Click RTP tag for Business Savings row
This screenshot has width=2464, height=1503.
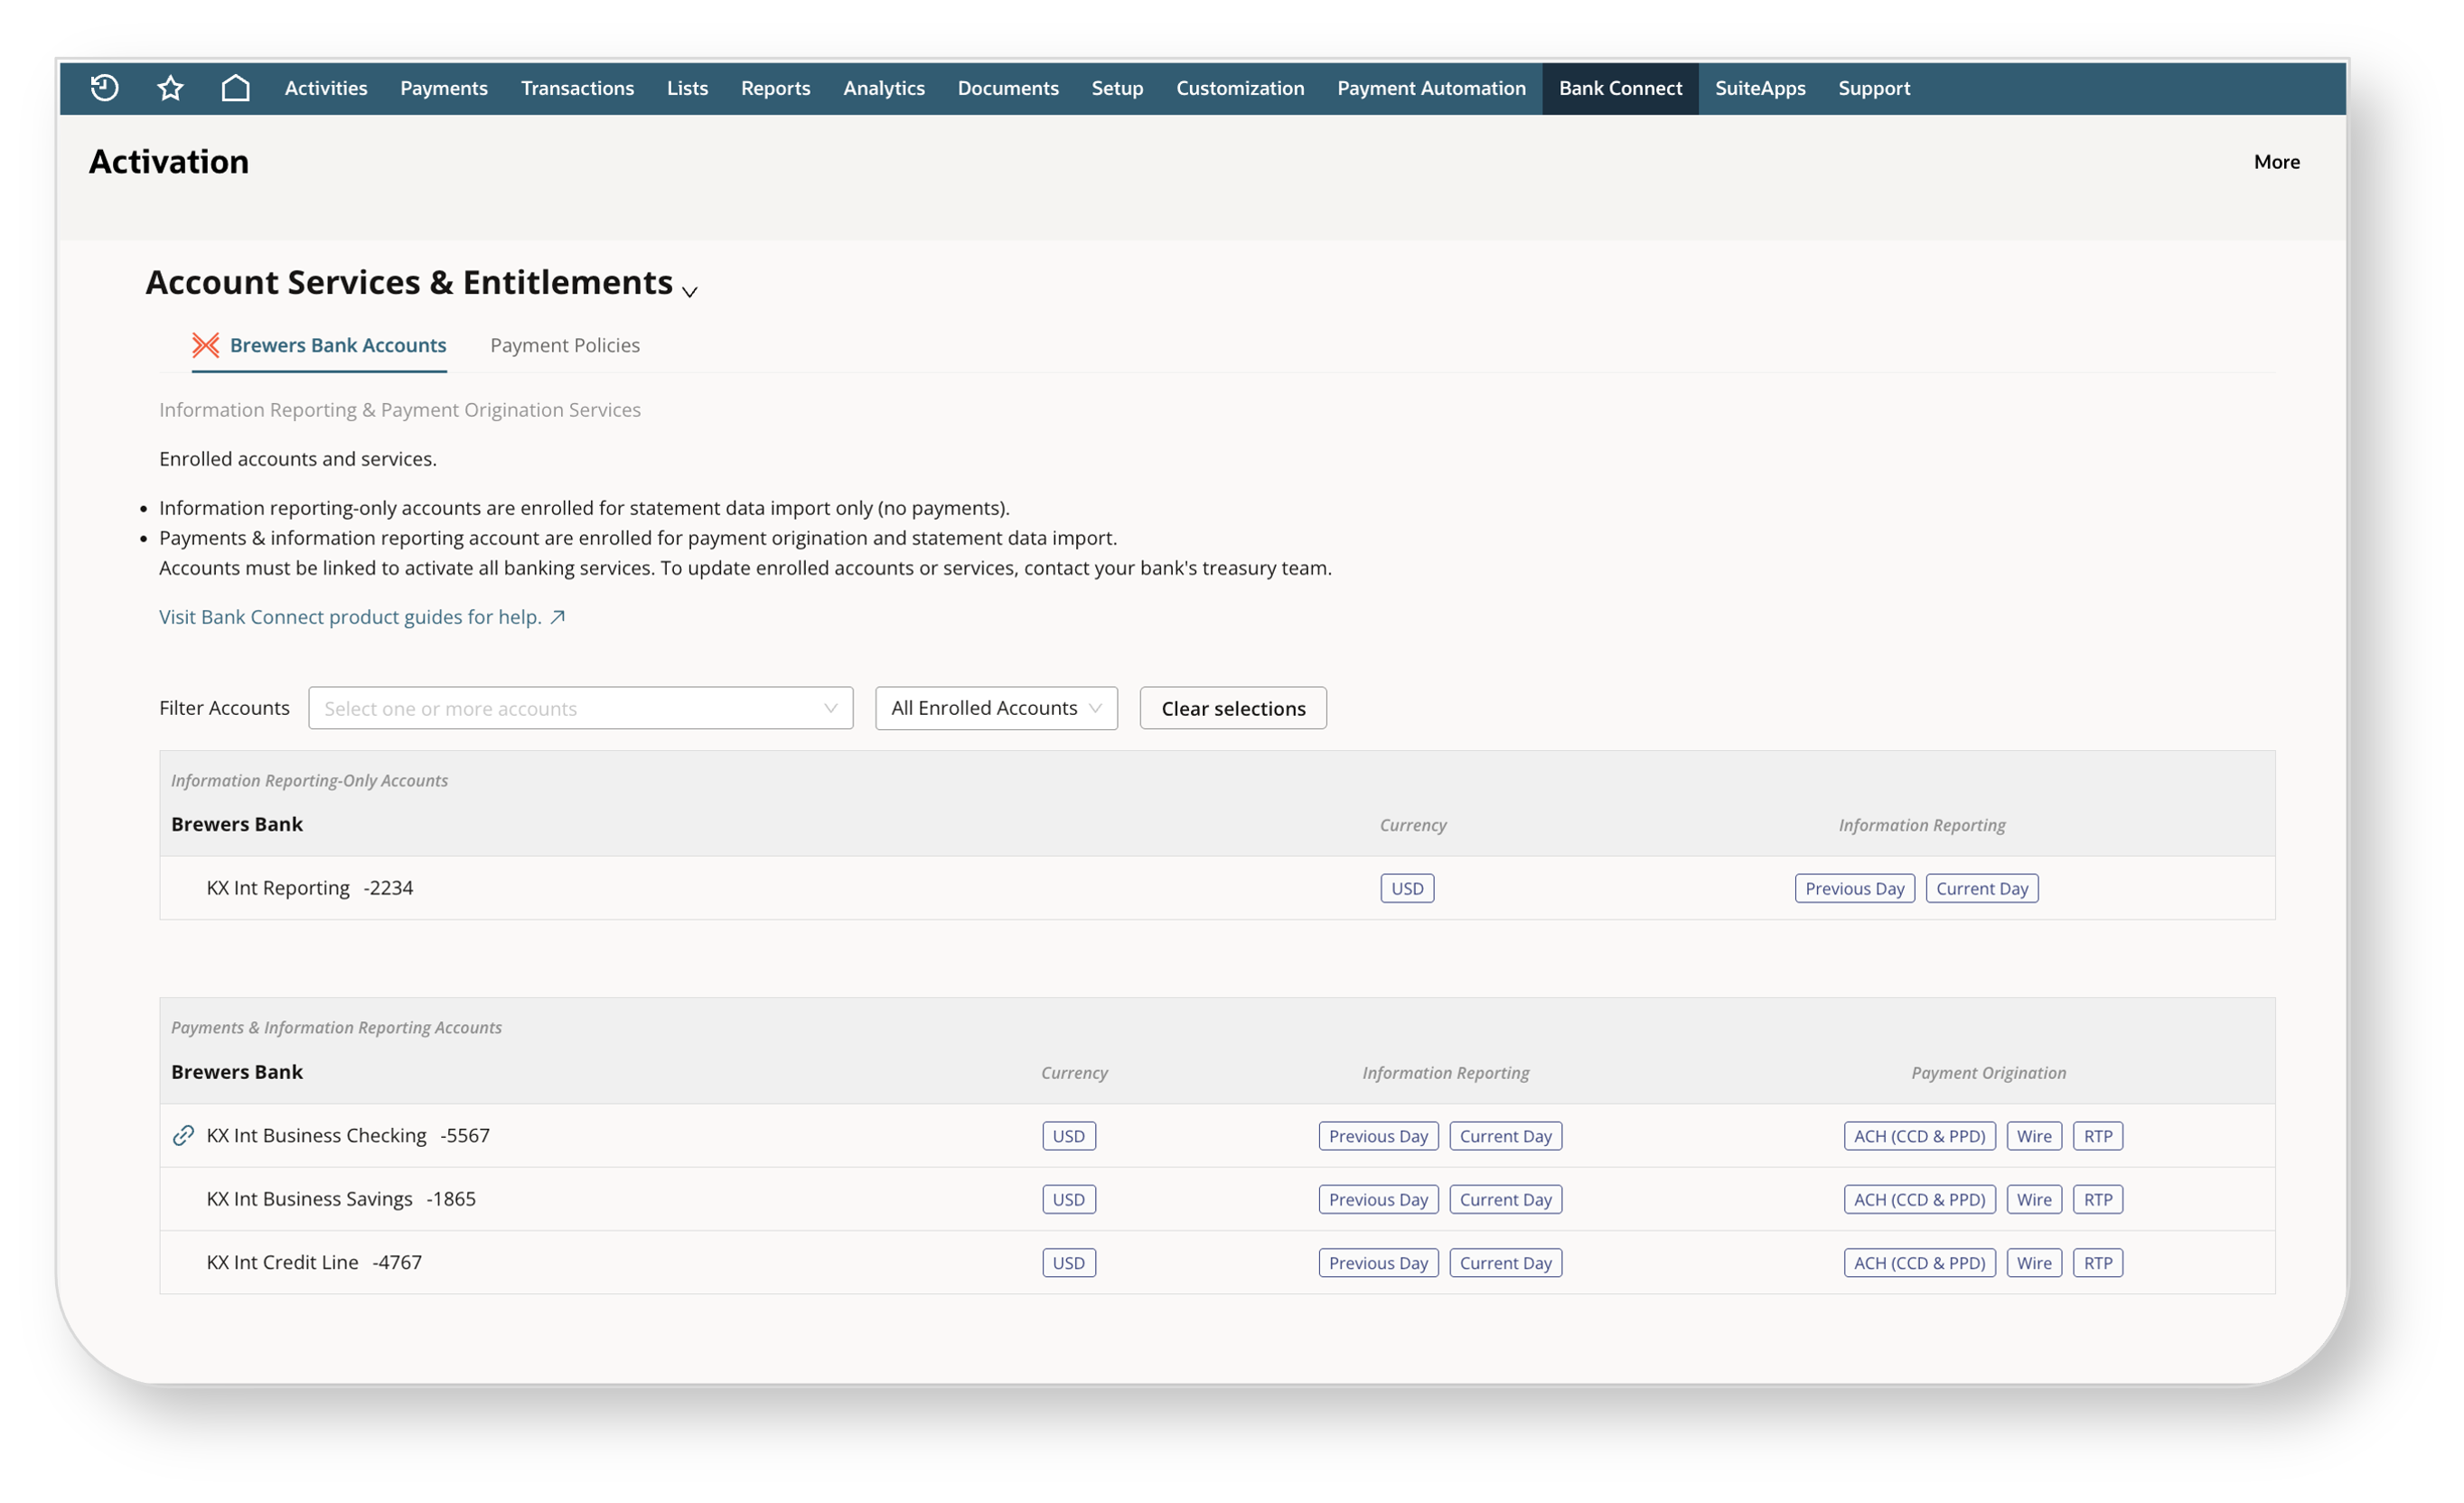tap(2098, 1200)
